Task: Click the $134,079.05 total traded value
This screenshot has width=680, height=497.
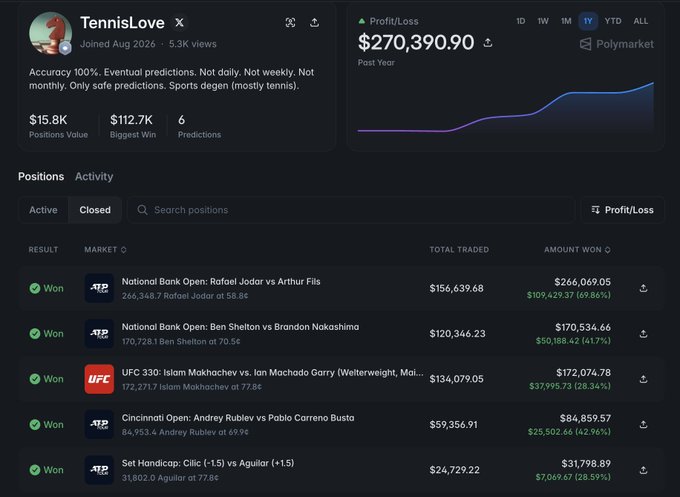Action: [456, 379]
